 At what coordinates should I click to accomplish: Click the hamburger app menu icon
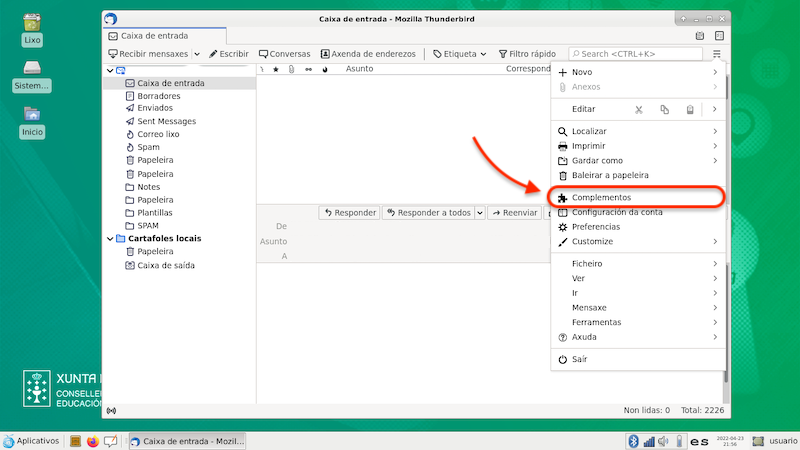pos(717,54)
